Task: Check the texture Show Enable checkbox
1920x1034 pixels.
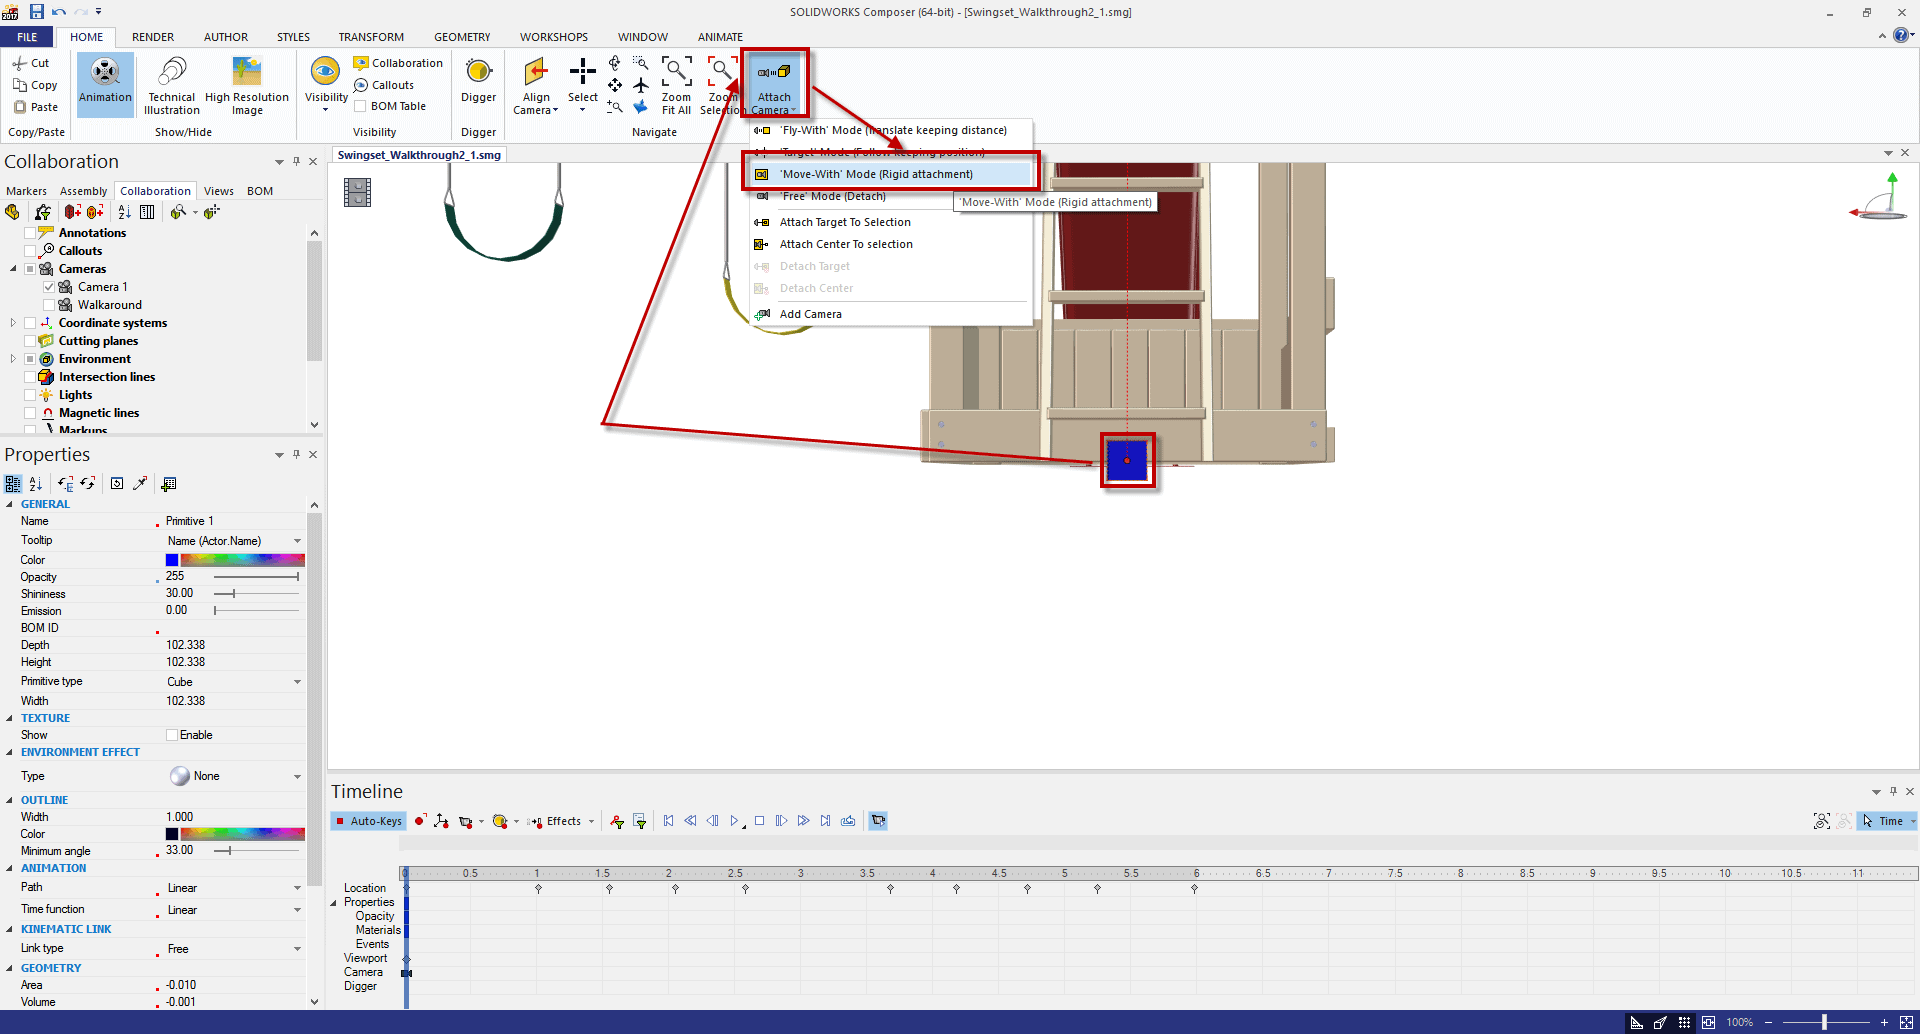Action: 172,735
